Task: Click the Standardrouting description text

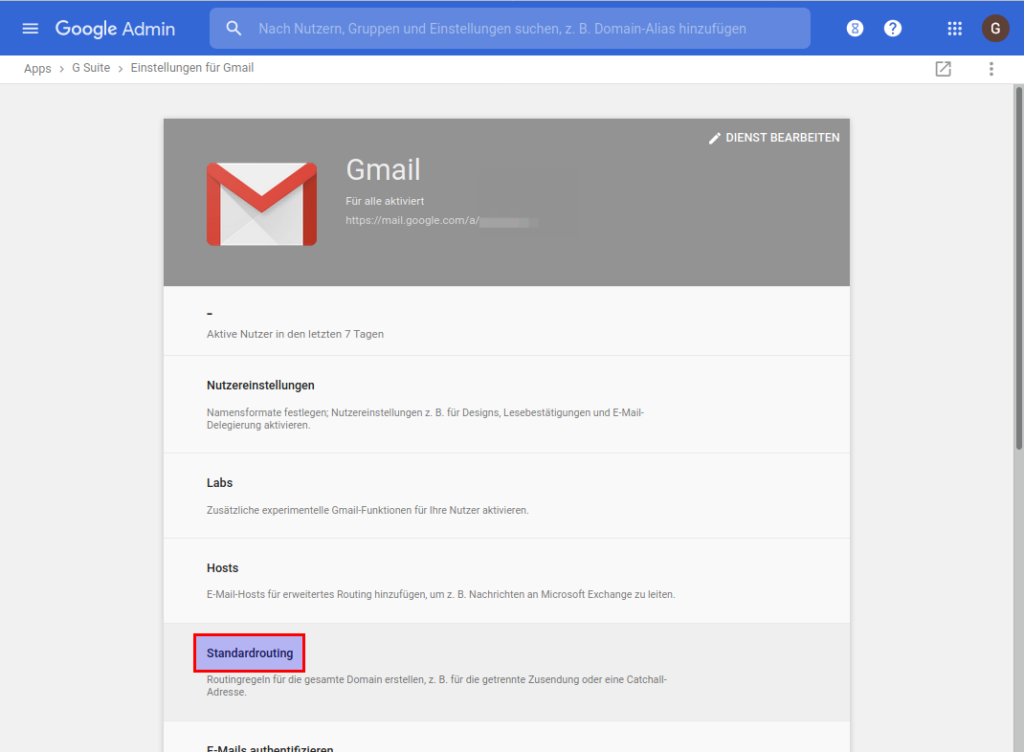Action: tap(436, 685)
